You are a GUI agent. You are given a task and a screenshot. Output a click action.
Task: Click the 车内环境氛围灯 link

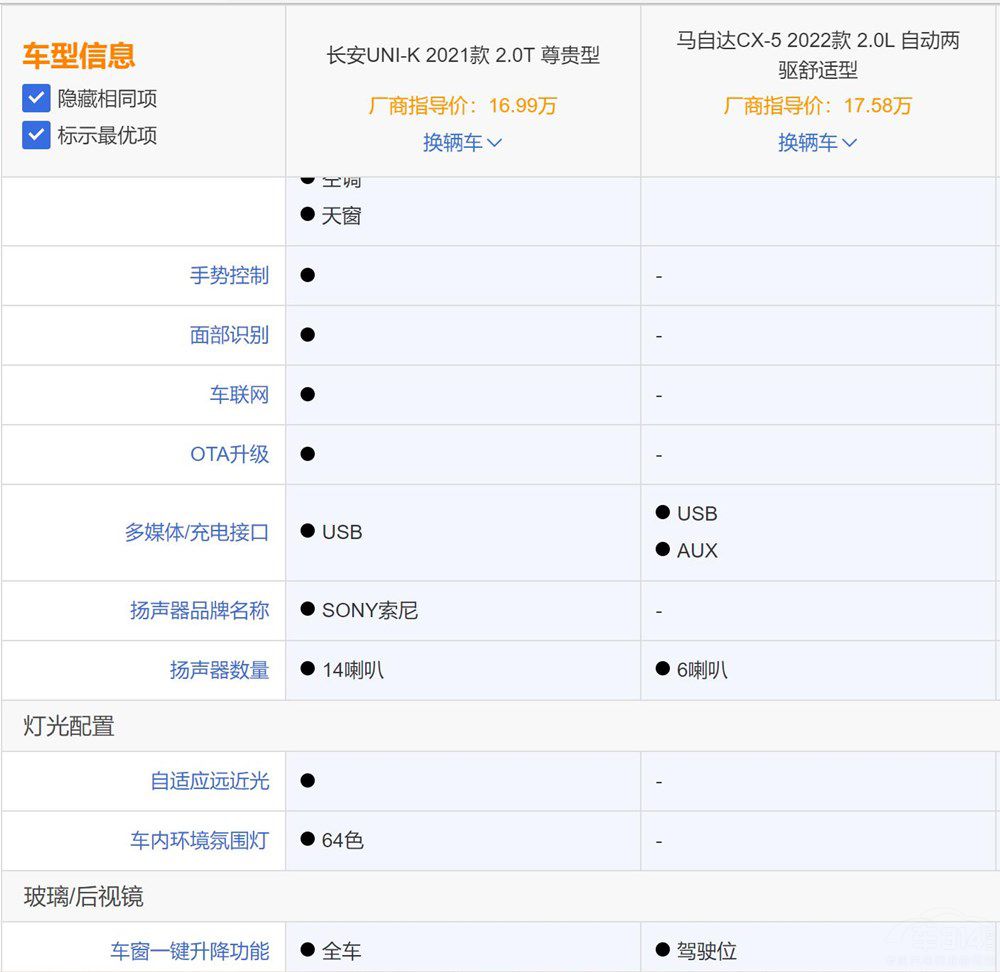tap(199, 840)
